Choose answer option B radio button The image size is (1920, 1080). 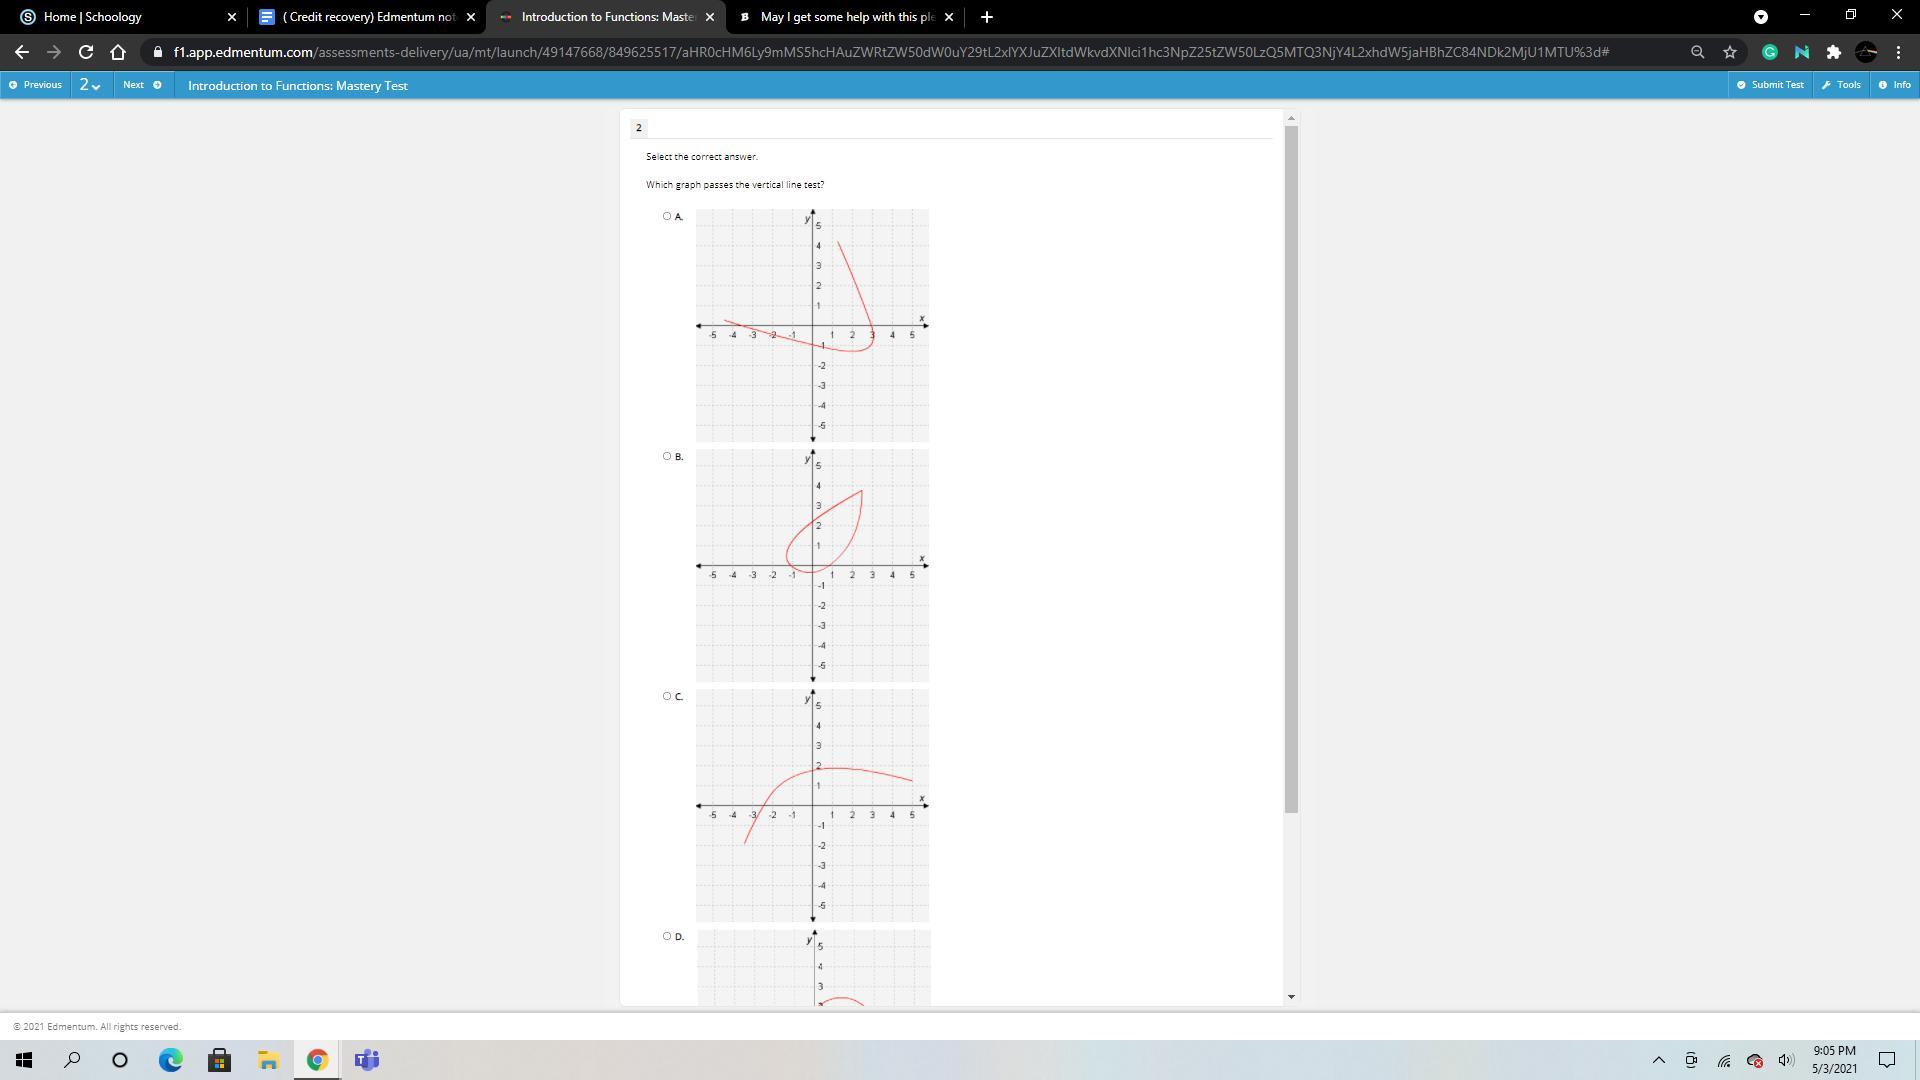coord(667,456)
